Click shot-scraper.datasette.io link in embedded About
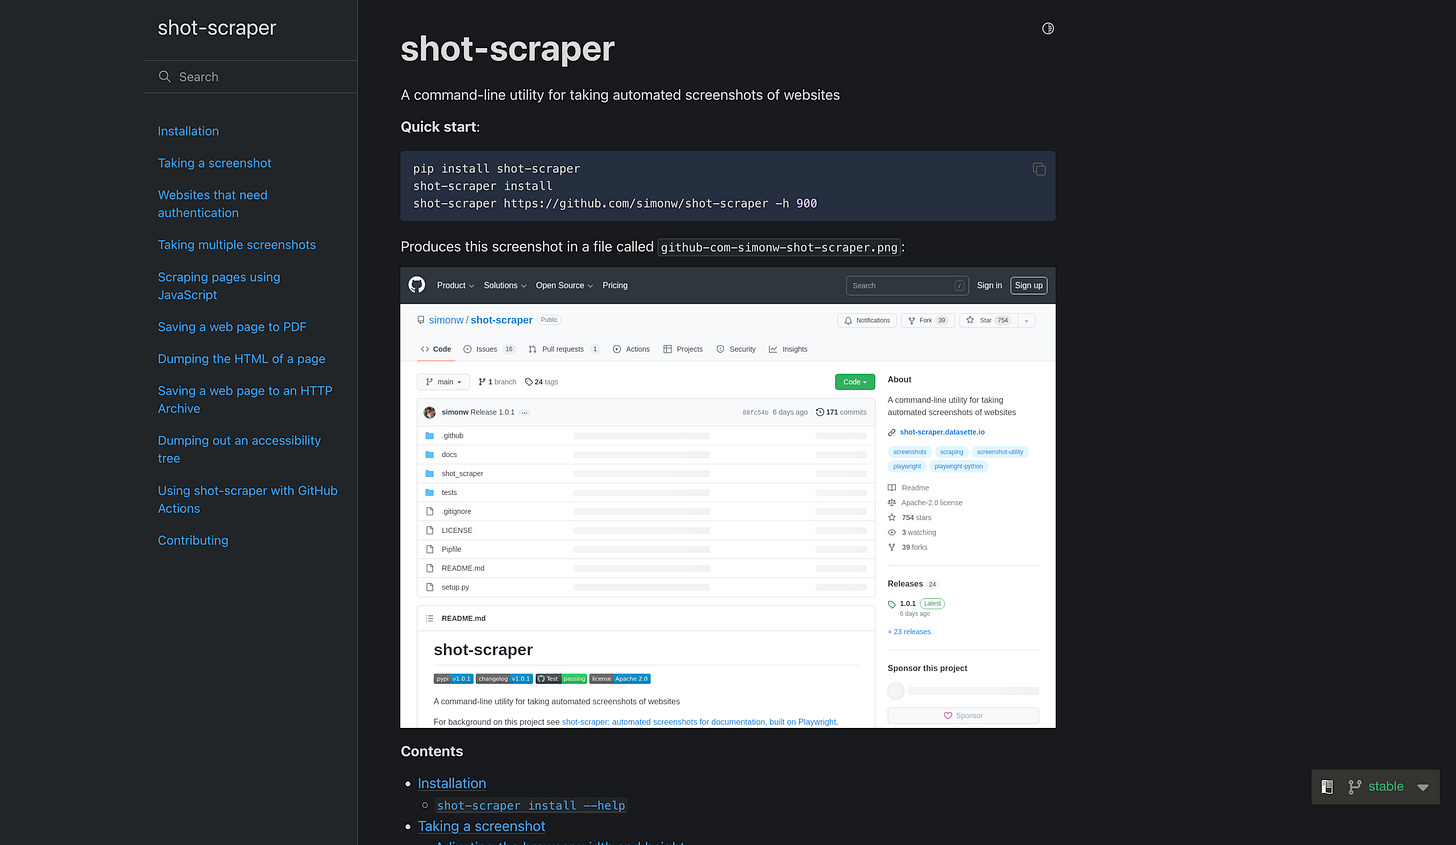 [x=942, y=432]
